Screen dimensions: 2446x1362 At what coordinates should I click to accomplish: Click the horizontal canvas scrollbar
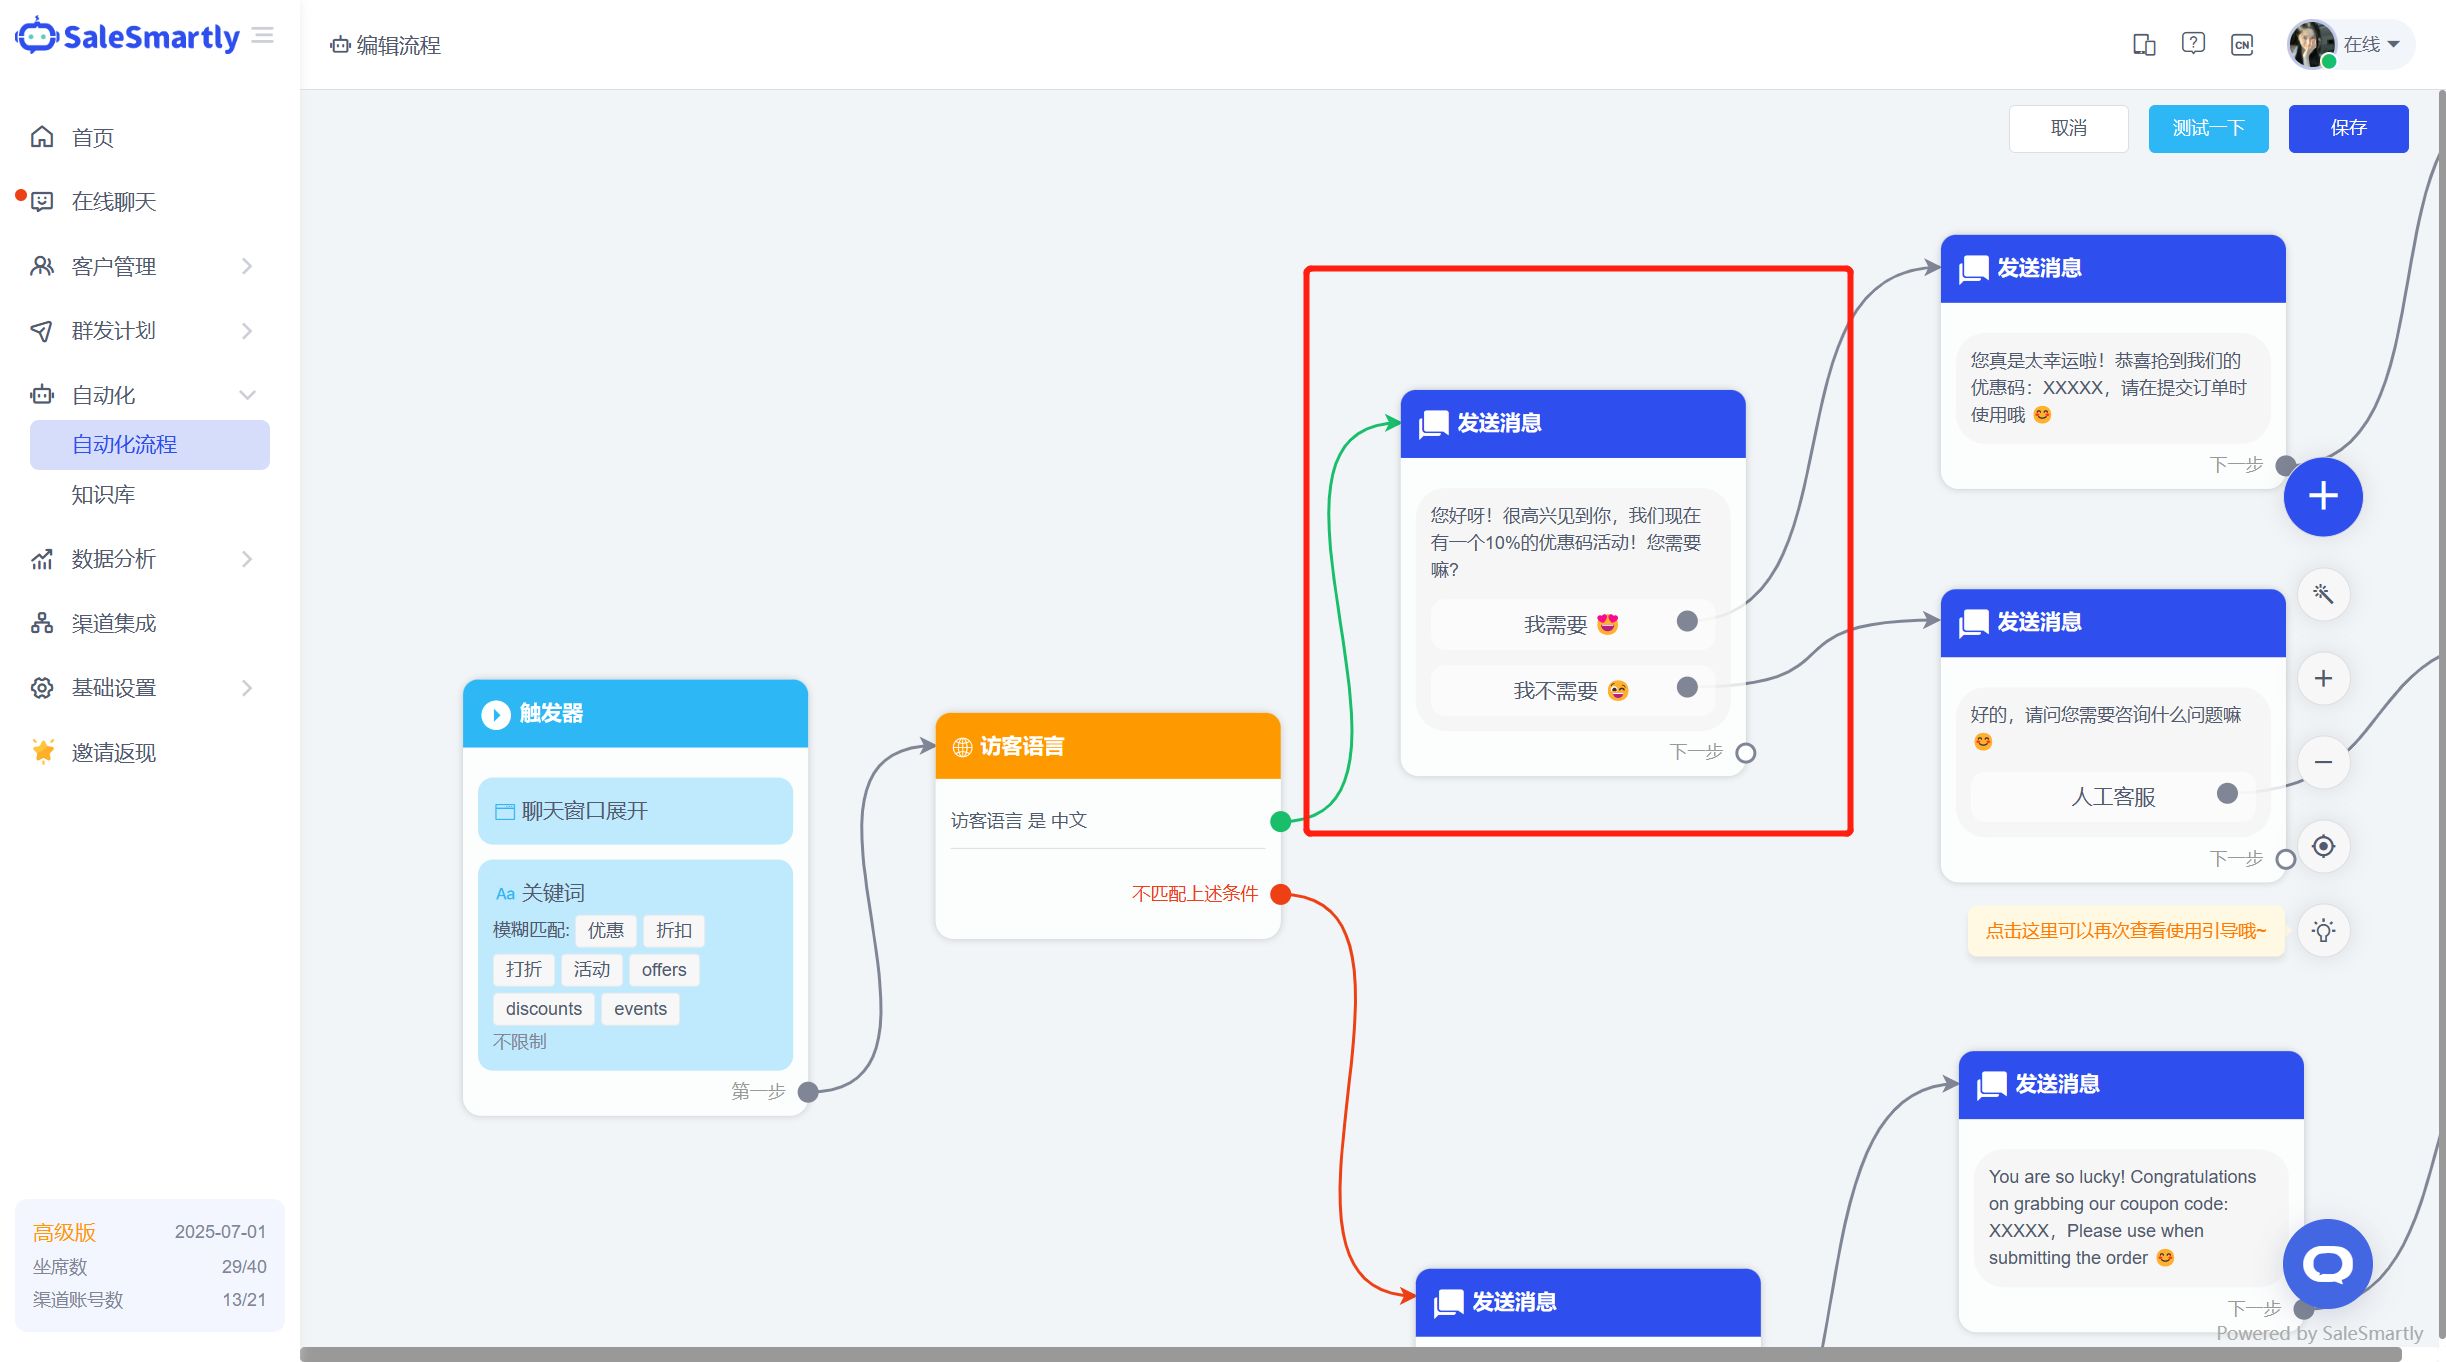click(1350, 1354)
